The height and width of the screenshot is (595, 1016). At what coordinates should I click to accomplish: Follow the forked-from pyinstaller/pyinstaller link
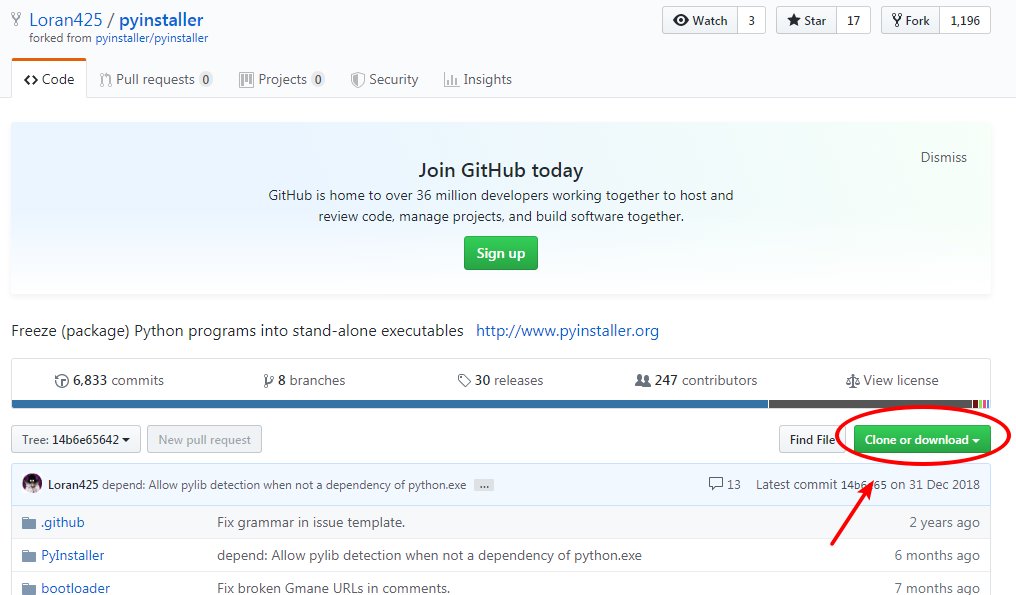[152, 38]
